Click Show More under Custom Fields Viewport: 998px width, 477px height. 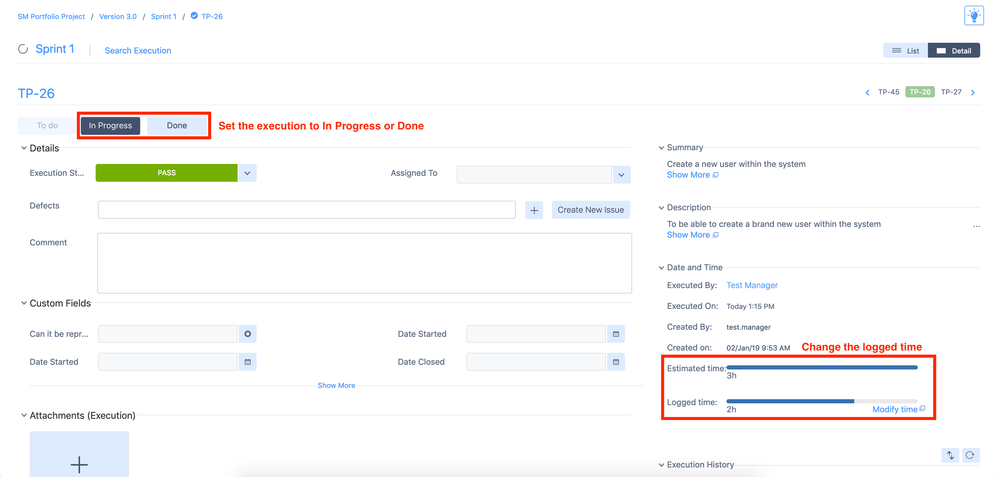pyautogui.click(x=337, y=385)
